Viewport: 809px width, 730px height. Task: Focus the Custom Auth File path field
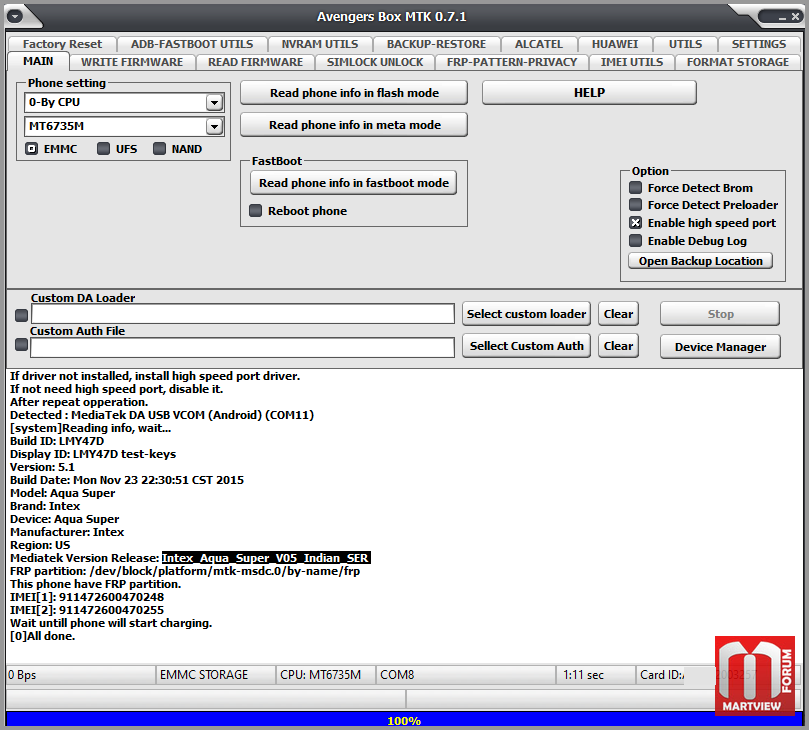pyautogui.click(x=242, y=348)
